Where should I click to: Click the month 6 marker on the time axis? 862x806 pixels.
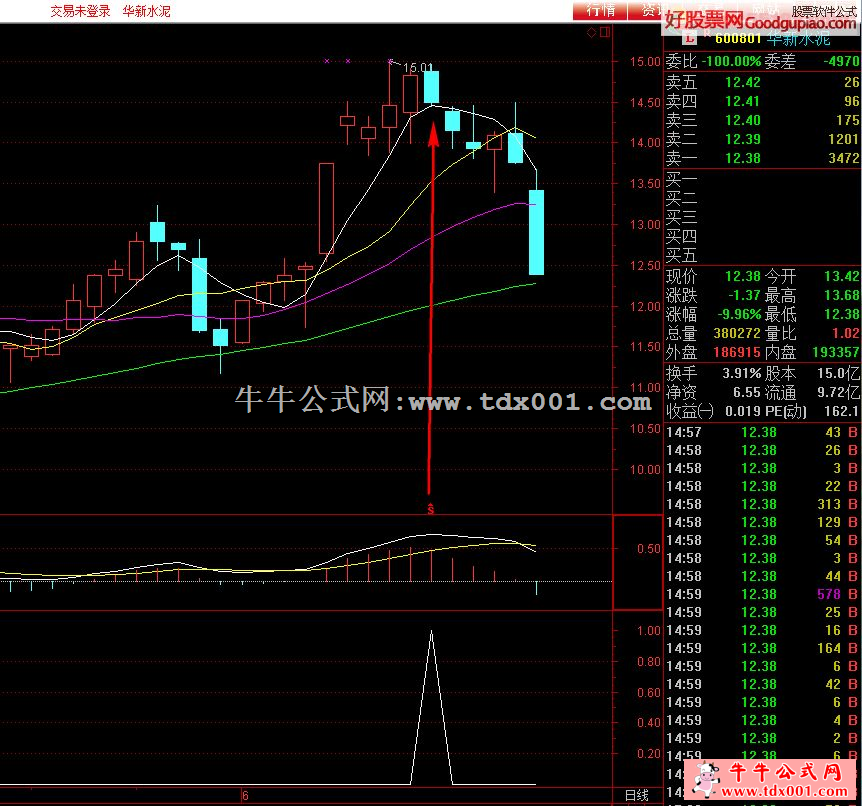tap(245, 795)
